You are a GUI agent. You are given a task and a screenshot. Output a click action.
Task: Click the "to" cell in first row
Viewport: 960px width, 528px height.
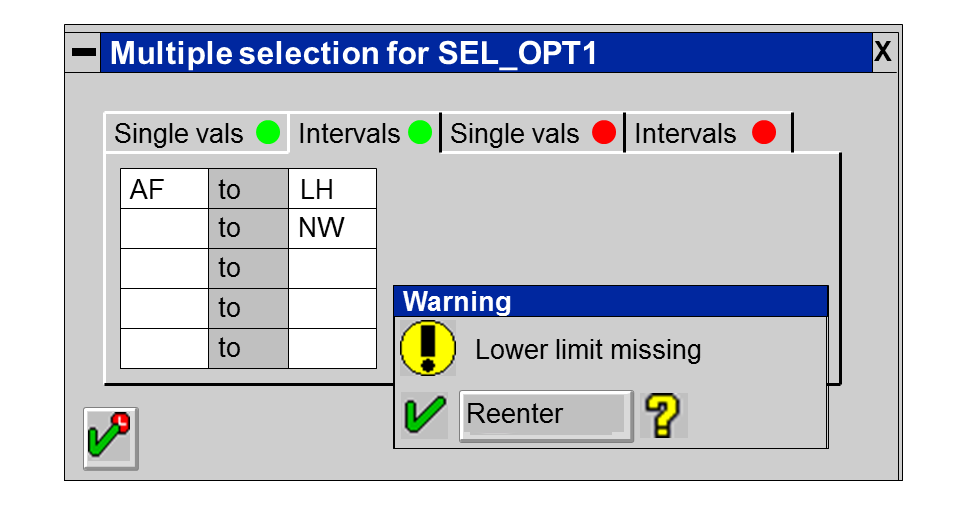tap(248, 189)
